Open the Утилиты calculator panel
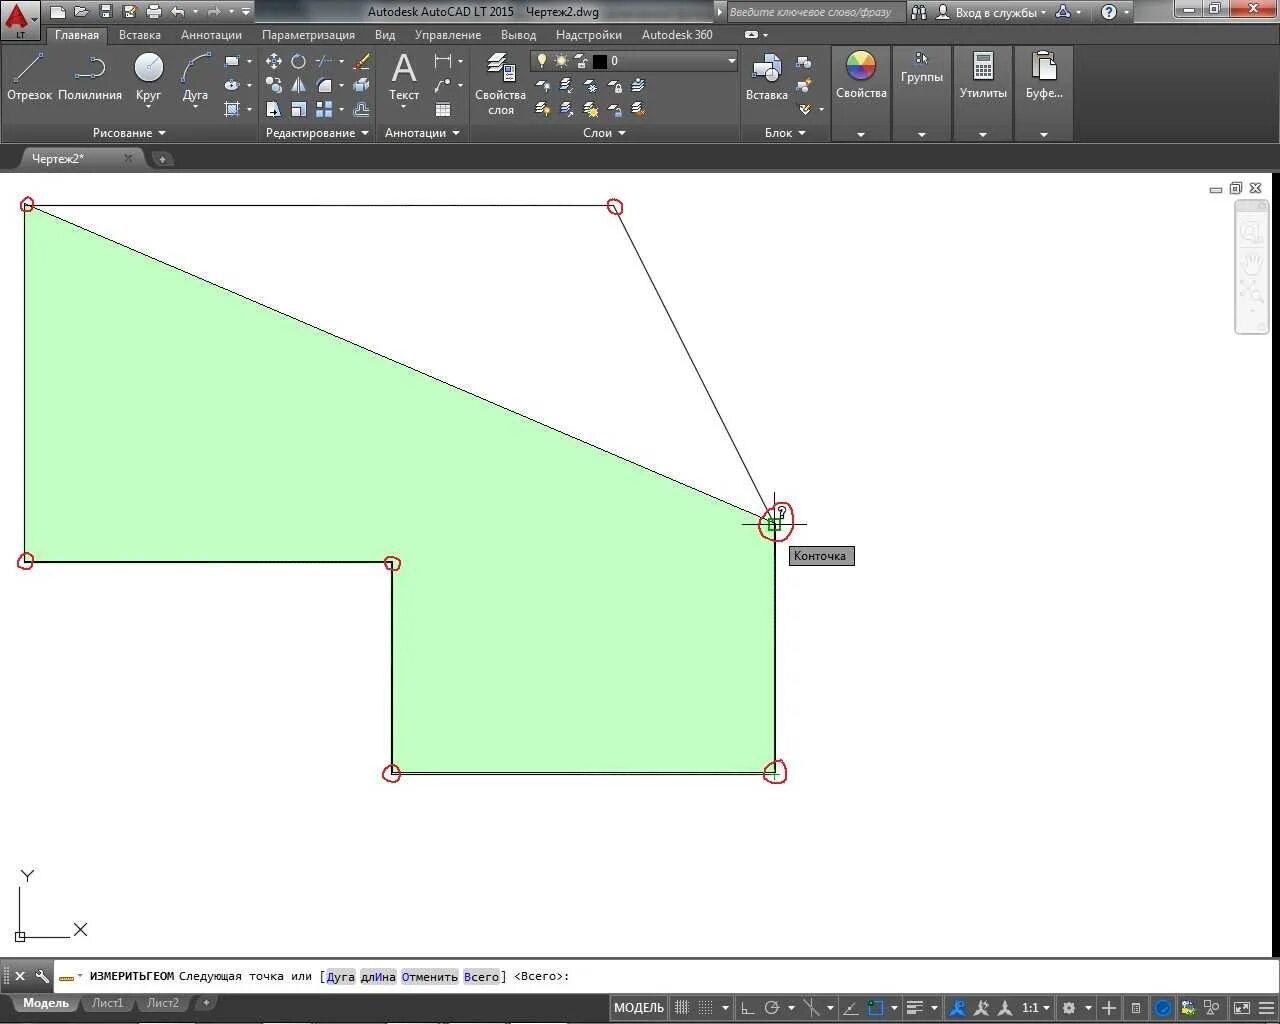Viewport: 1280px width, 1024px height. [983, 77]
